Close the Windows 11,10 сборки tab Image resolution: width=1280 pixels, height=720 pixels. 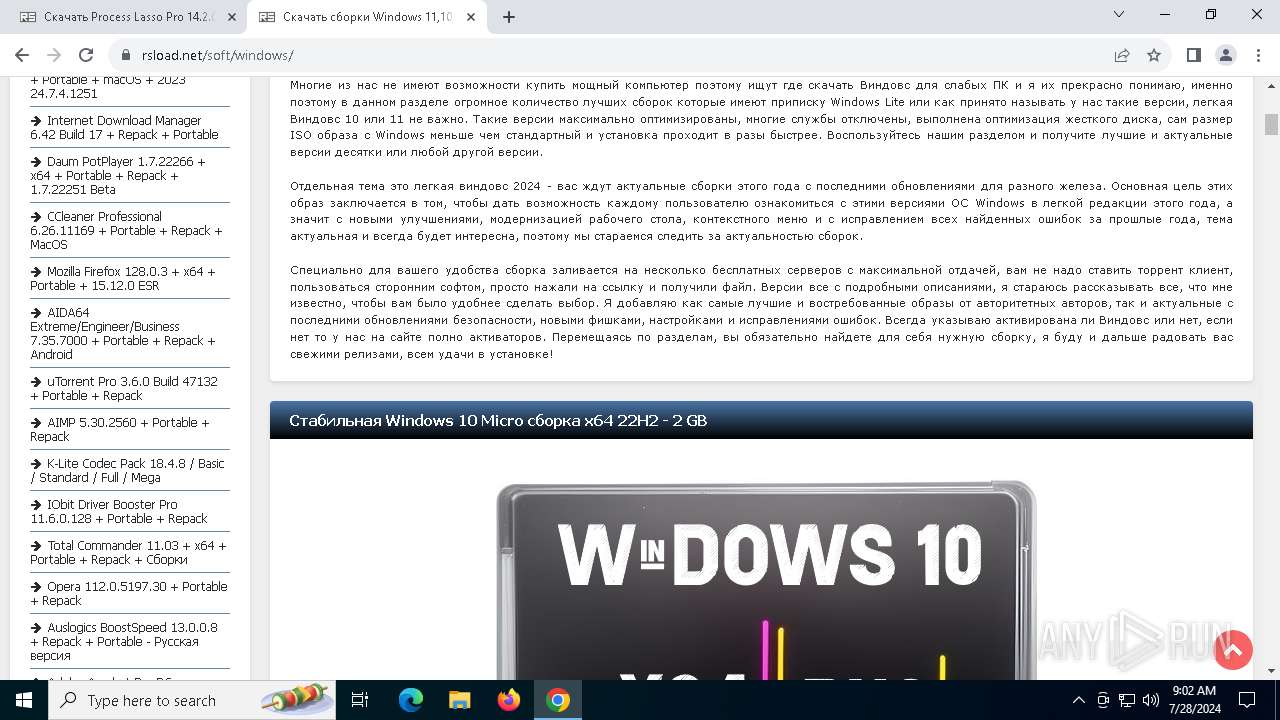(471, 17)
